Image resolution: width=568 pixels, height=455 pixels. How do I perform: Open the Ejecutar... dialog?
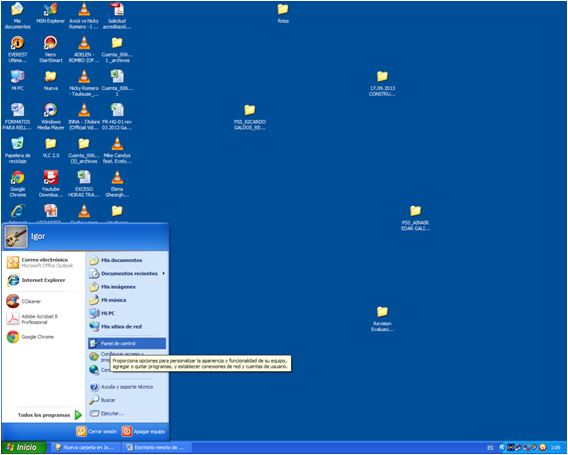coord(127,413)
